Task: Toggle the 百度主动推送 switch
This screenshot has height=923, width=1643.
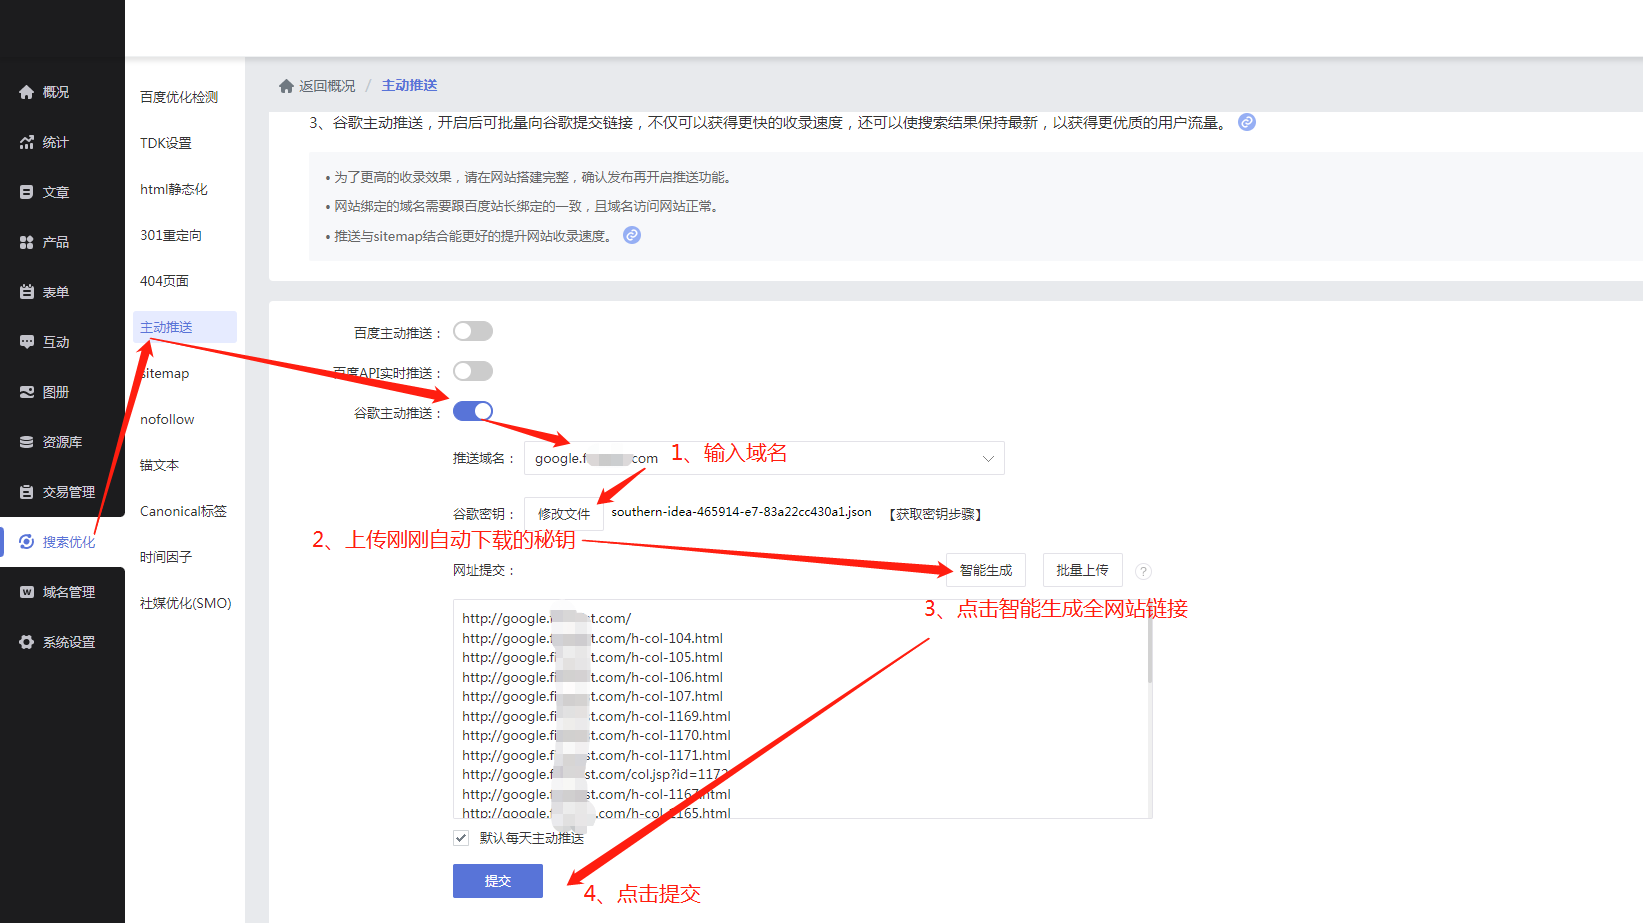Action: 473,331
